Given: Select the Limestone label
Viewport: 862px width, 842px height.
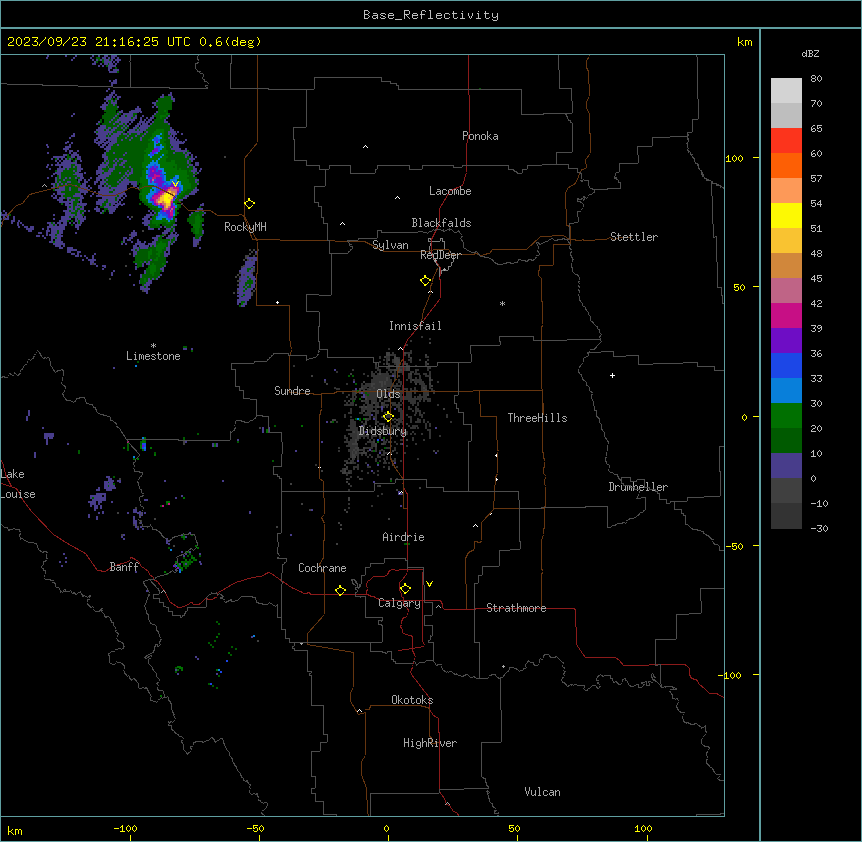Looking at the screenshot, I should coord(153,356).
